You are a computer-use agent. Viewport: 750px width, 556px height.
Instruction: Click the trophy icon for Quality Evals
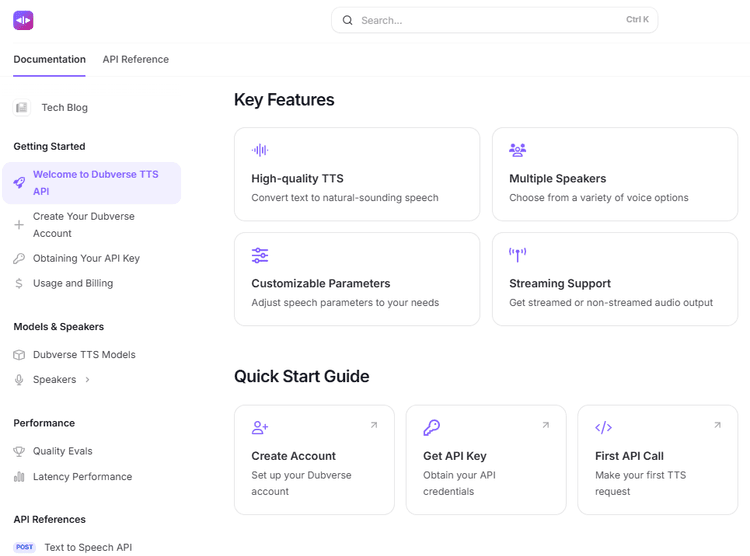pos(19,452)
